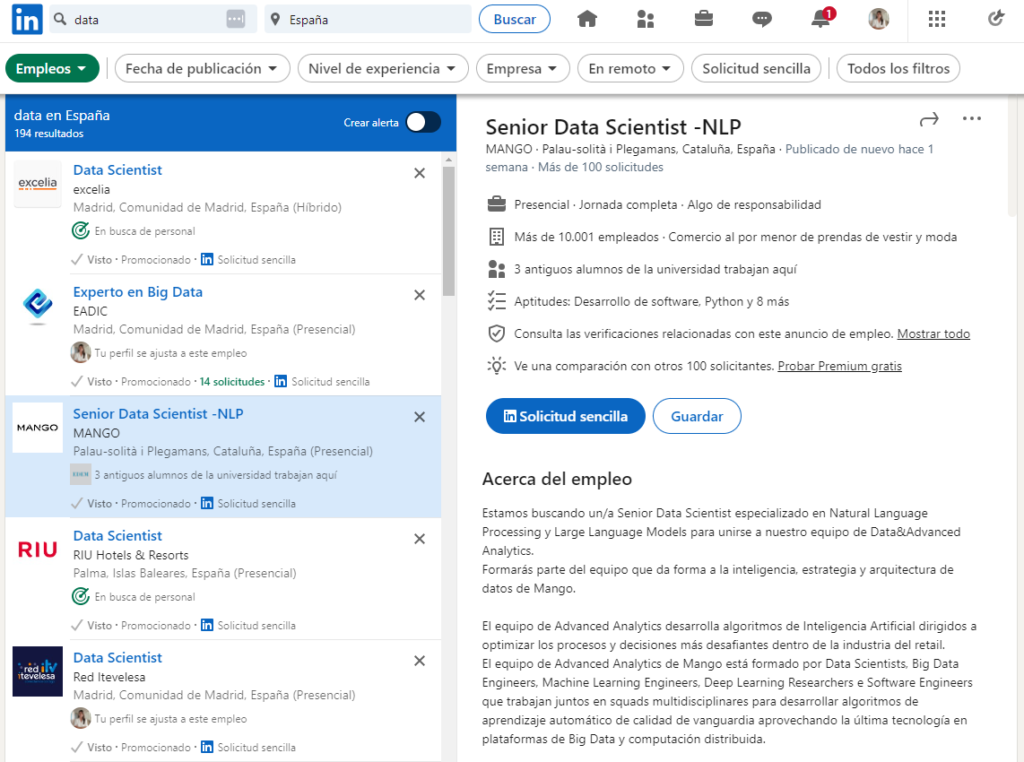Screen dimensions: 1024x762
Task: Open the Empleos category menu
Action: coord(52,69)
